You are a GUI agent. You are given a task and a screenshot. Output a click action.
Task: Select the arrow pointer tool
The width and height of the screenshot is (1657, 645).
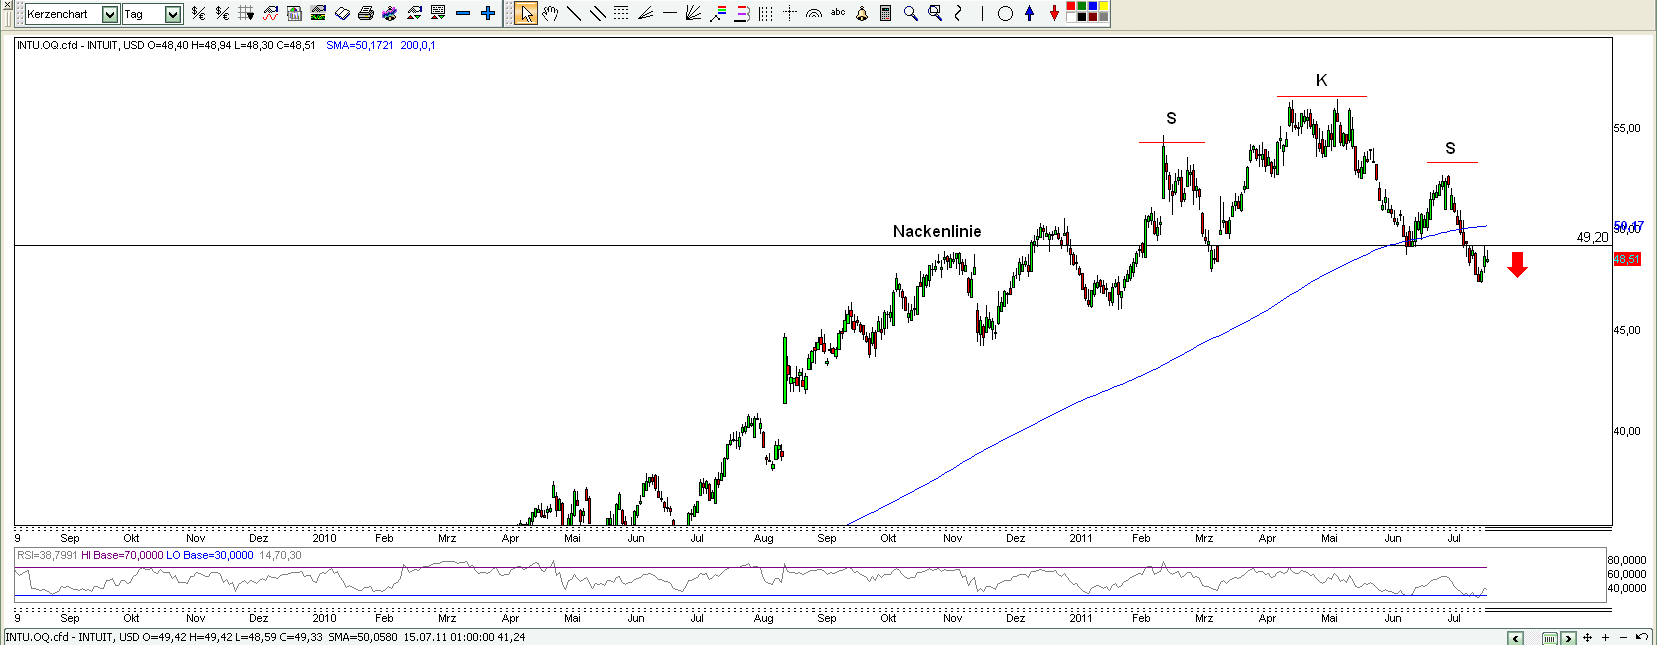[x=526, y=14]
